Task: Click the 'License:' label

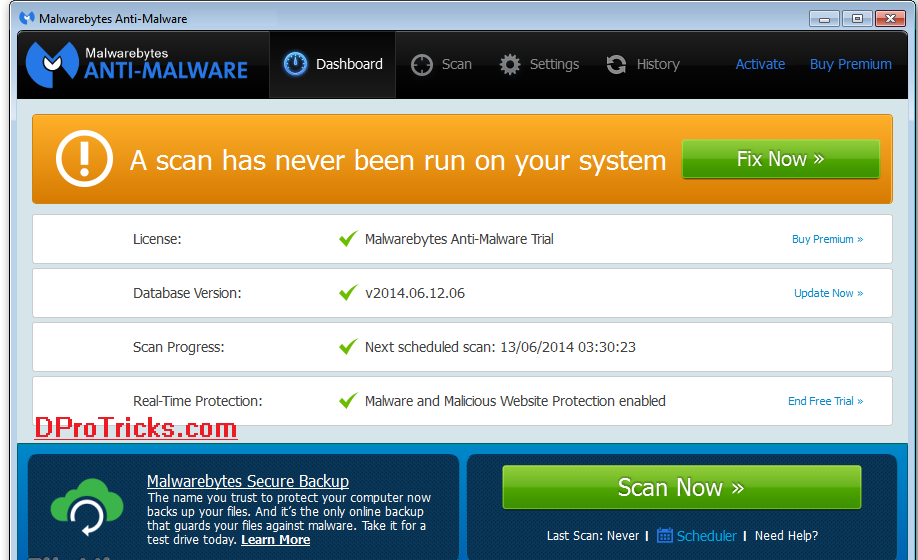Action: pos(157,239)
